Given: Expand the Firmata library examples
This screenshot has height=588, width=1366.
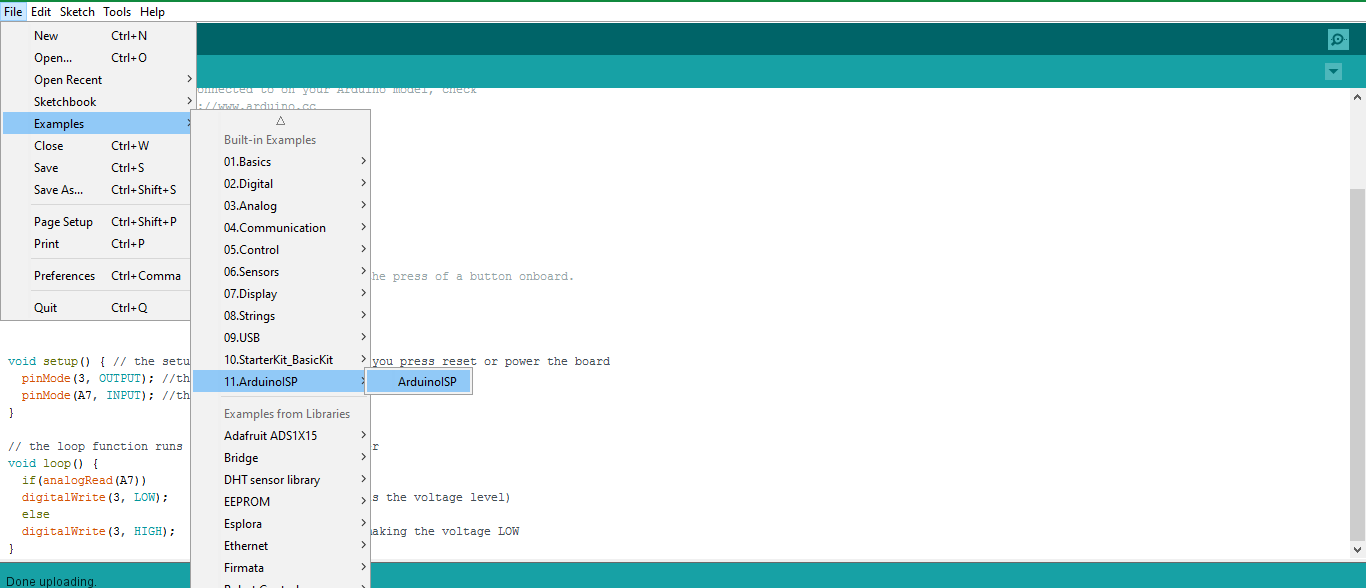Looking at the screenshot, I should [281, 568].
